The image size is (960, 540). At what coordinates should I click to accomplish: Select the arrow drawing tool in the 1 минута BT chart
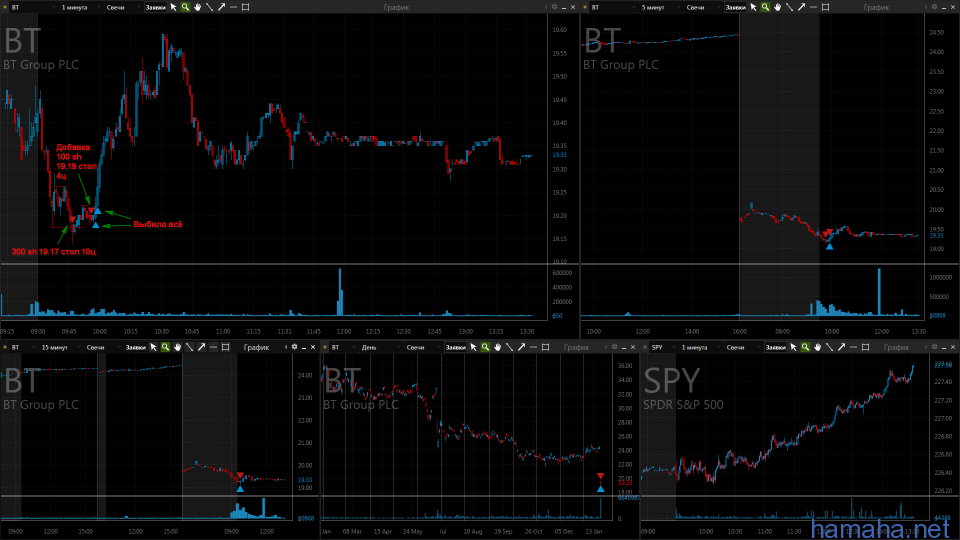pos(222,7)
